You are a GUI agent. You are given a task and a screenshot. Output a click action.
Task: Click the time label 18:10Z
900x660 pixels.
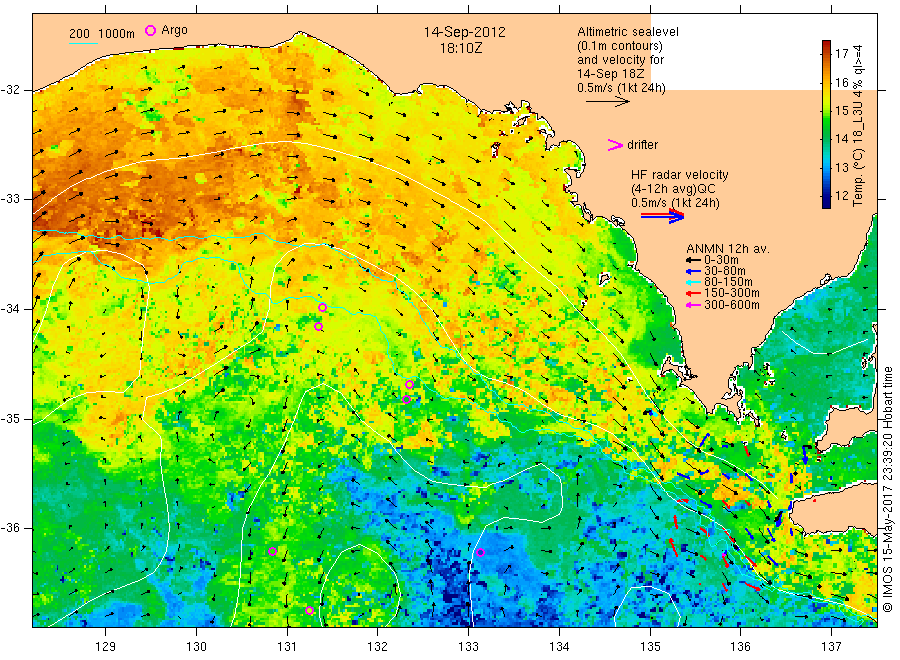(x=461, y=49)
